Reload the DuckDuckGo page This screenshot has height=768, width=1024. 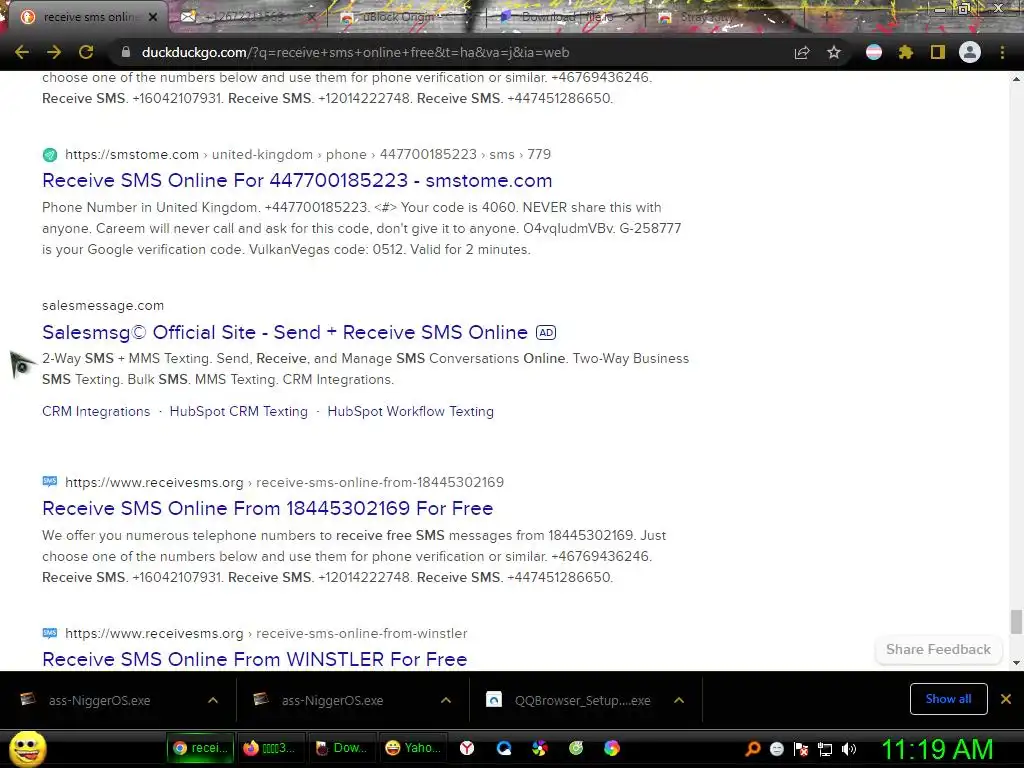[86, 52]
